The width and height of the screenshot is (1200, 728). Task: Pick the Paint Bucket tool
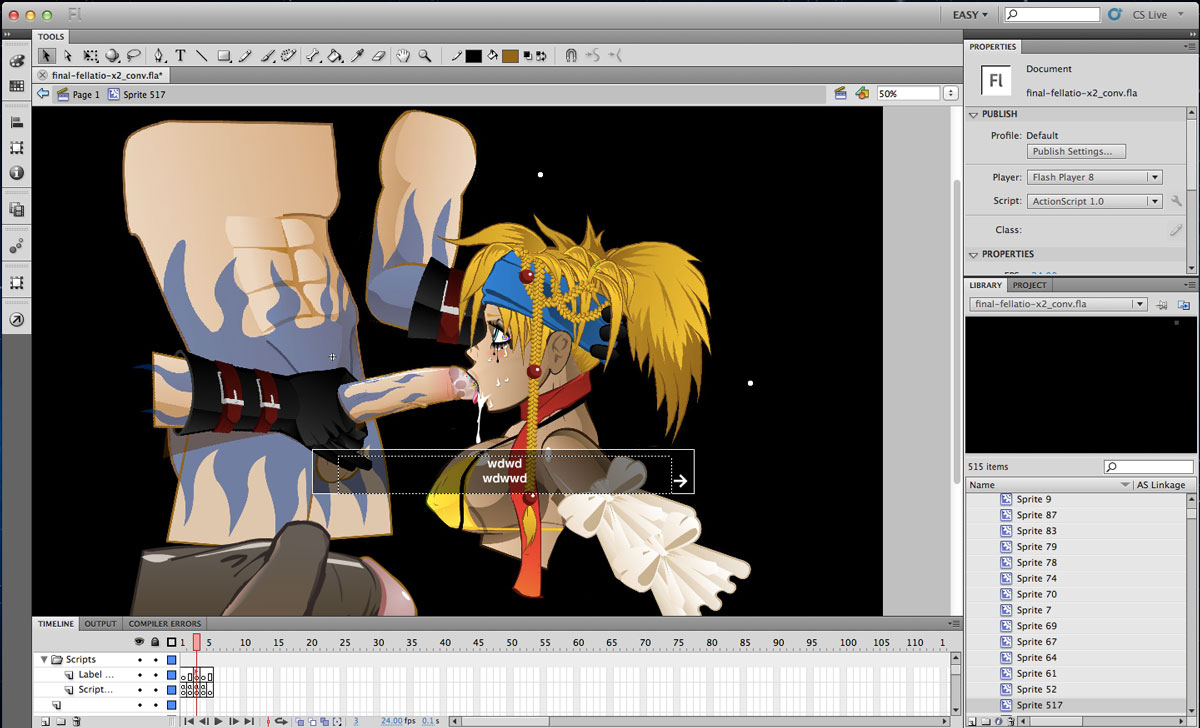pyautogui.click(x=335, y=56)
